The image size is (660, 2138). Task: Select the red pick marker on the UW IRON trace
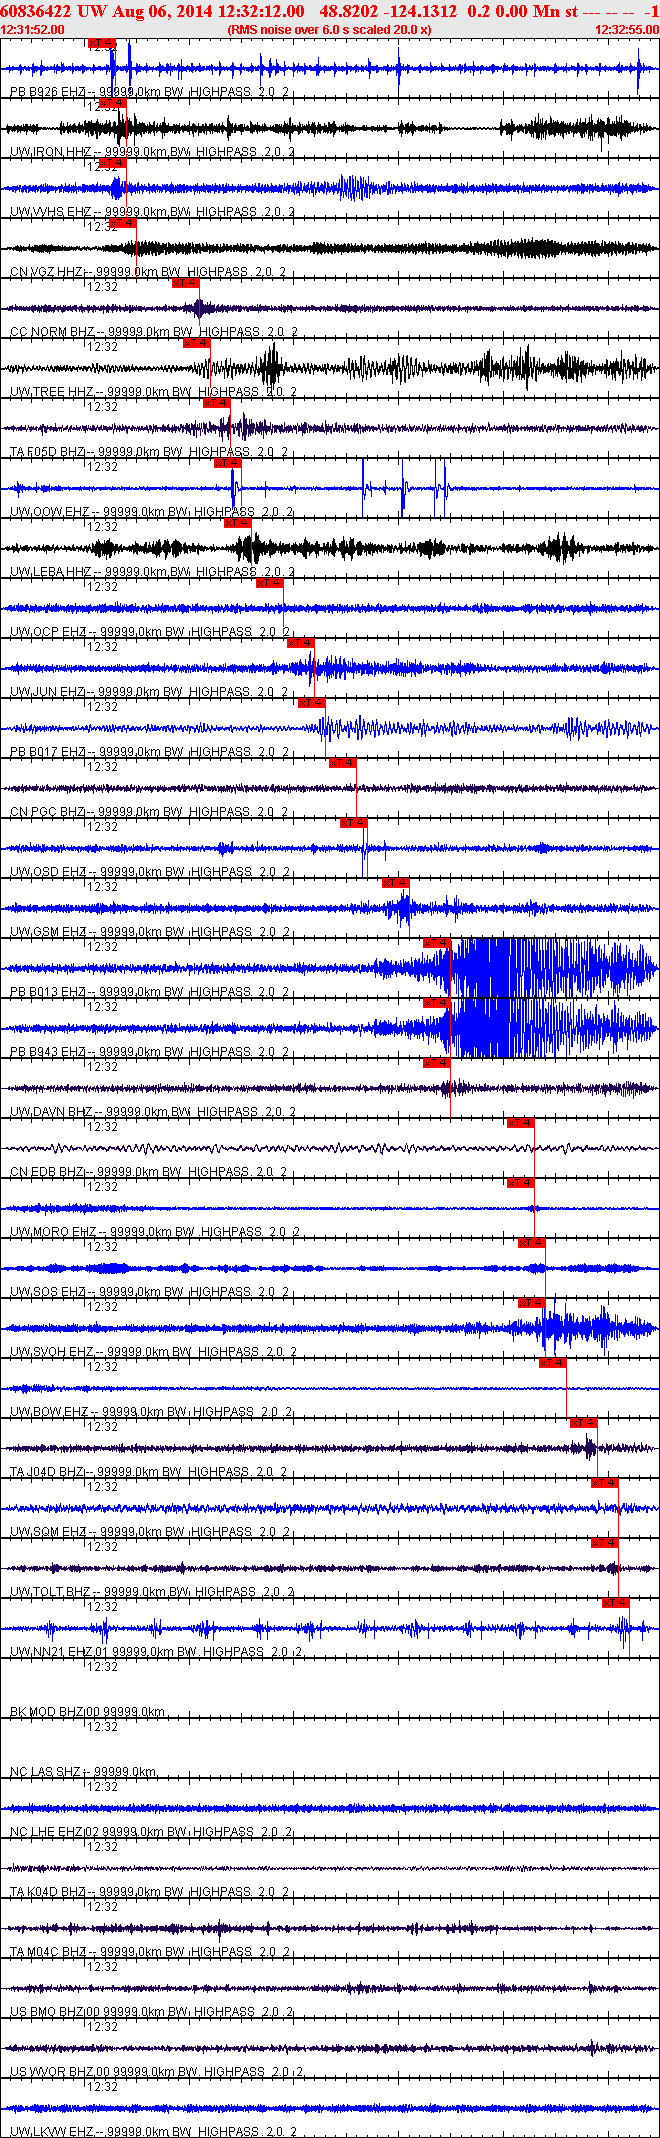click(113, 102)
